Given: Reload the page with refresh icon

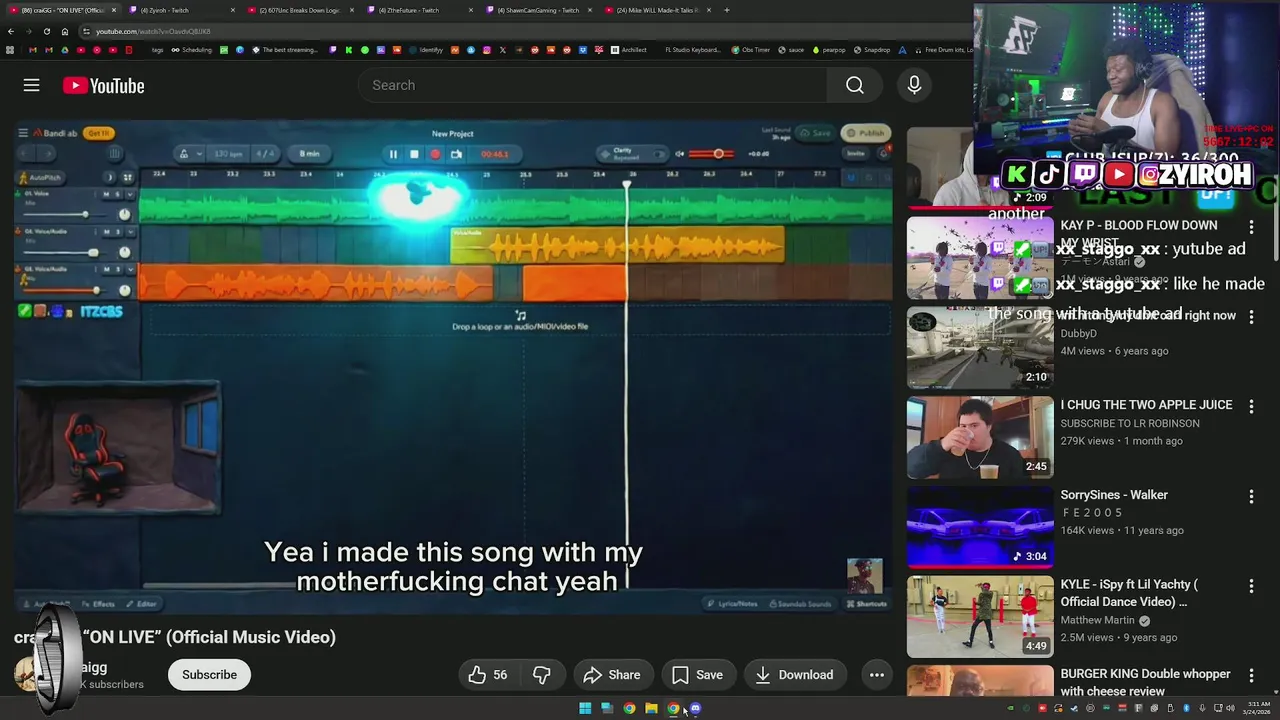Looking at the screenshot, I should point(47,31).
